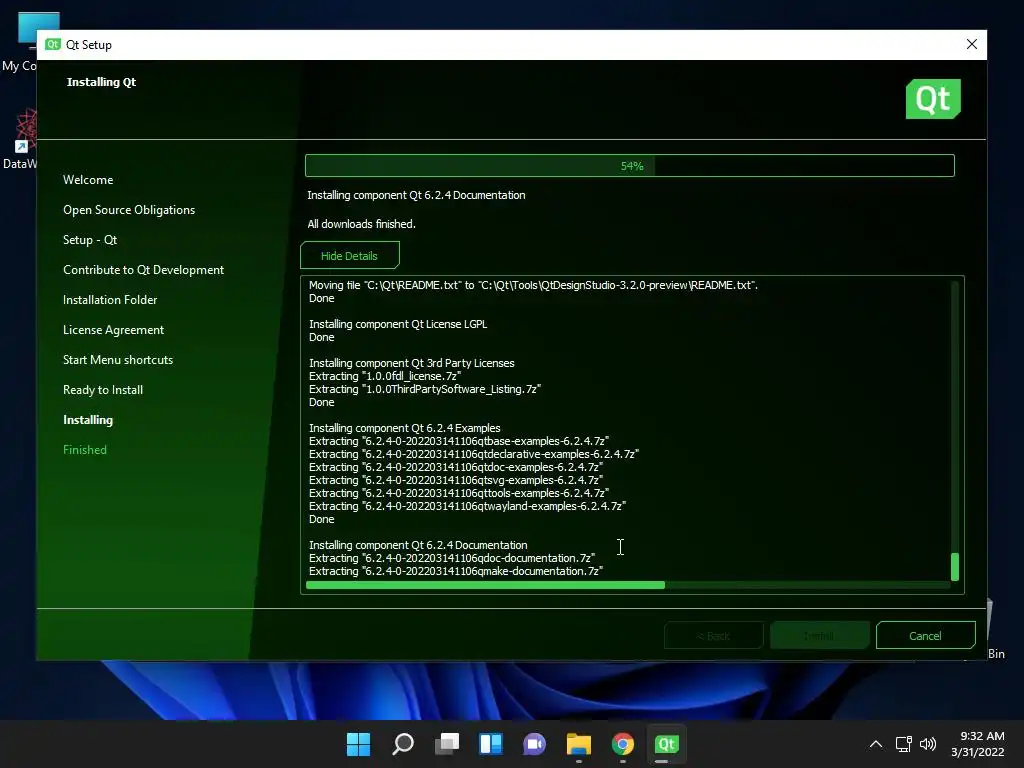Screen dimensions: 1024x768
Task: Click the 54% overall progress bar
Action: (x=630, y=166)
